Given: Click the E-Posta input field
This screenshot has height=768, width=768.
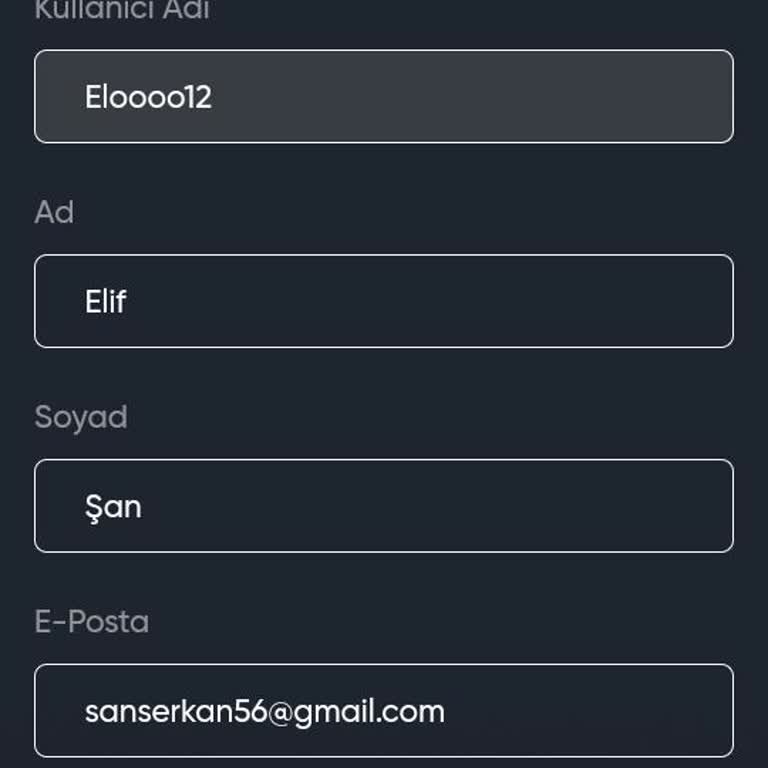Looking at the screenshot, I should (x=384, y=711).
